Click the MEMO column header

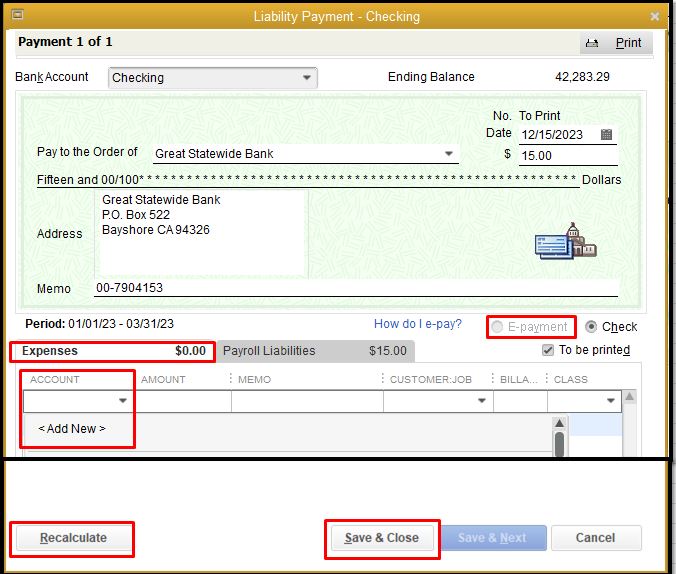click(254, 380)
